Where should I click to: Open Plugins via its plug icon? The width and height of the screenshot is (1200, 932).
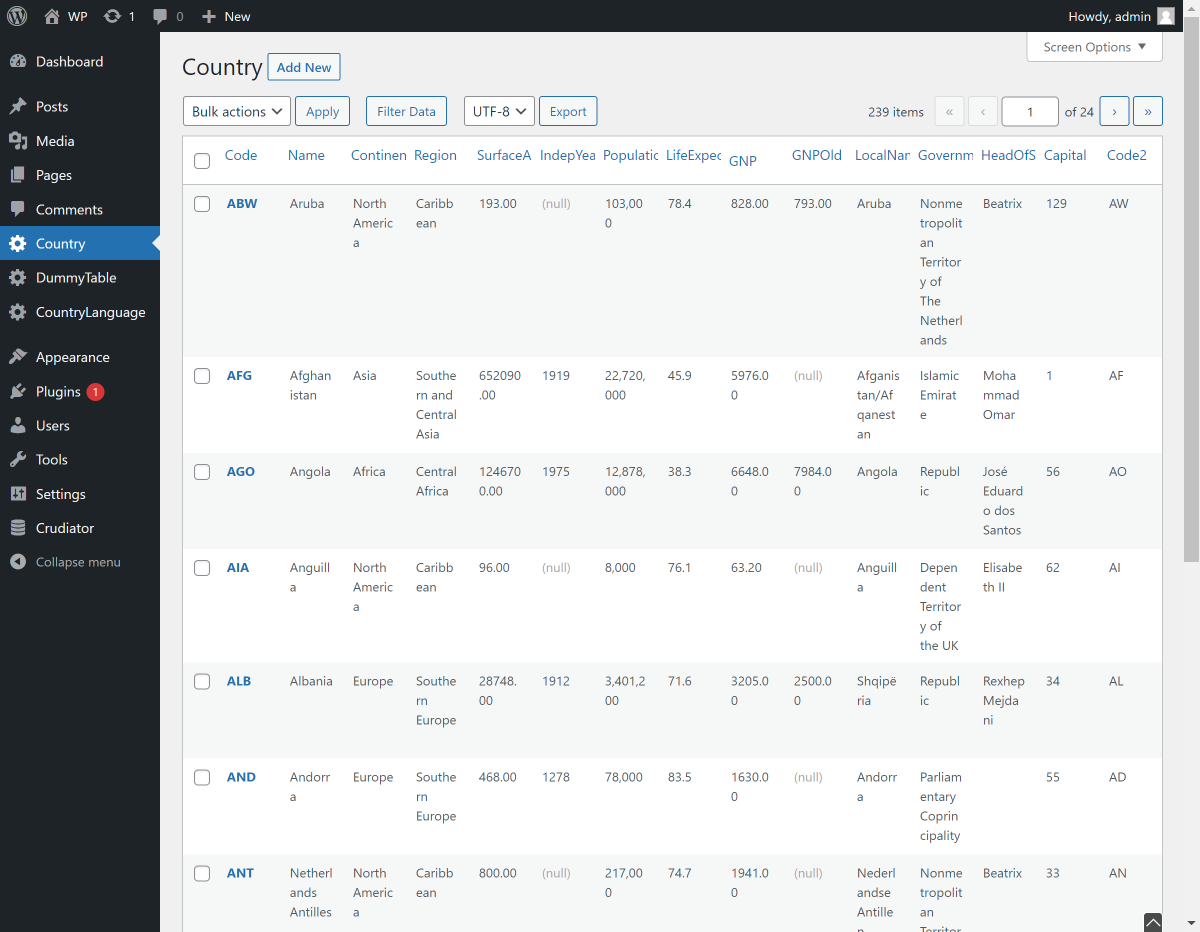pyautogui.click(x=18, y=392)
